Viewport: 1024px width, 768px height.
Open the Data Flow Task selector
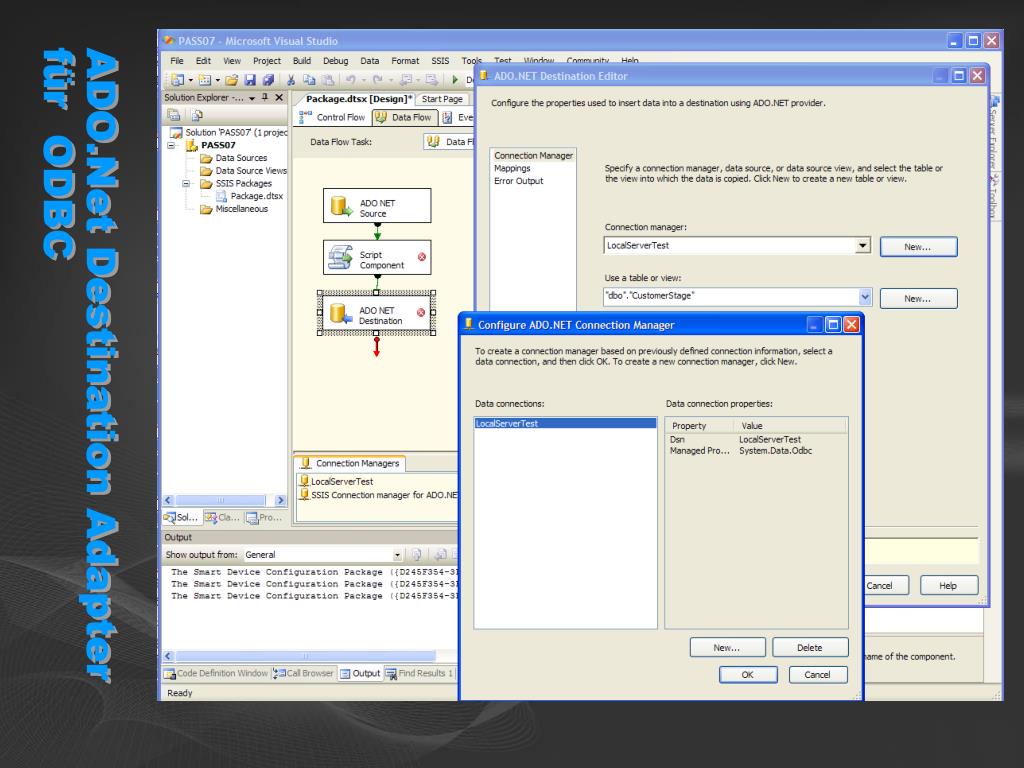click(x=449, y=142)
